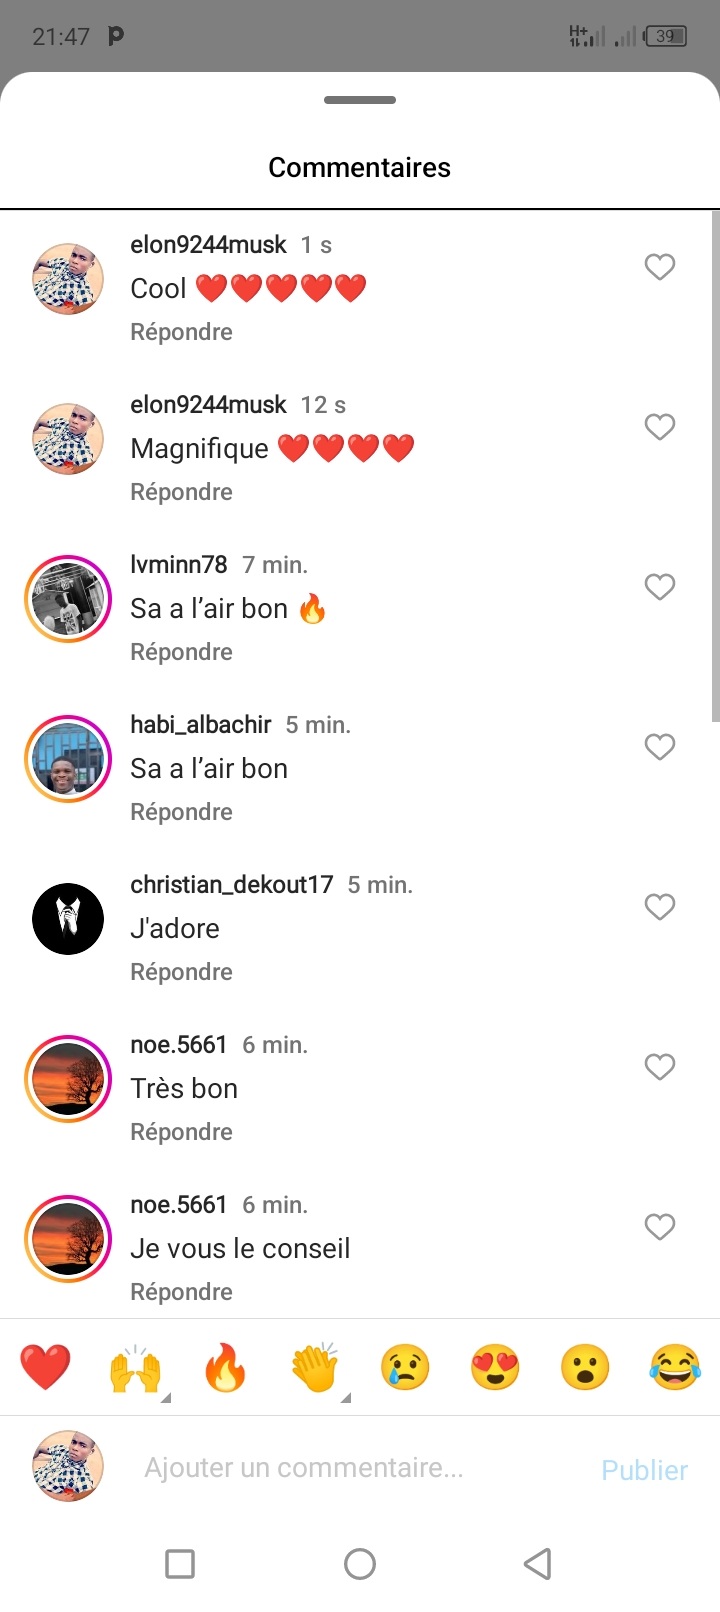Viewport: 720px width, 1612px height.
Task: Insert the clapping hands emoji
Action: click(315, 1367)
